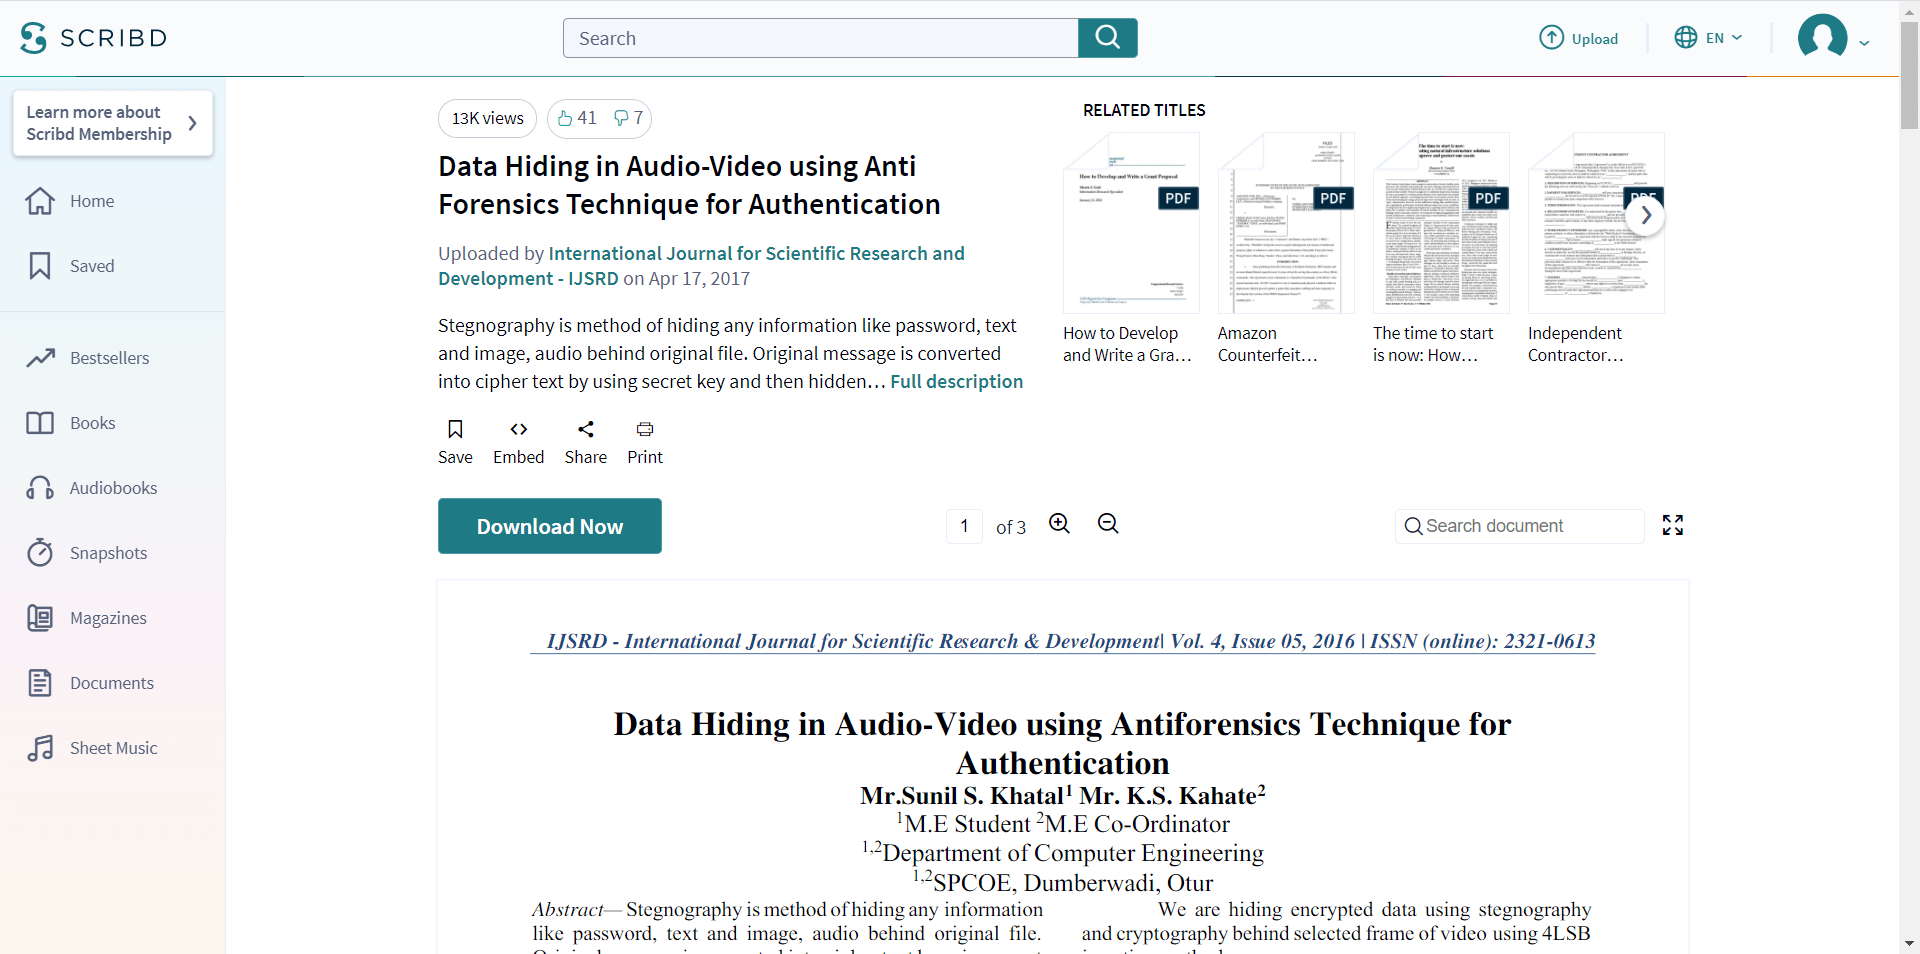Open Books in sidebar

(x=70, y=423)
